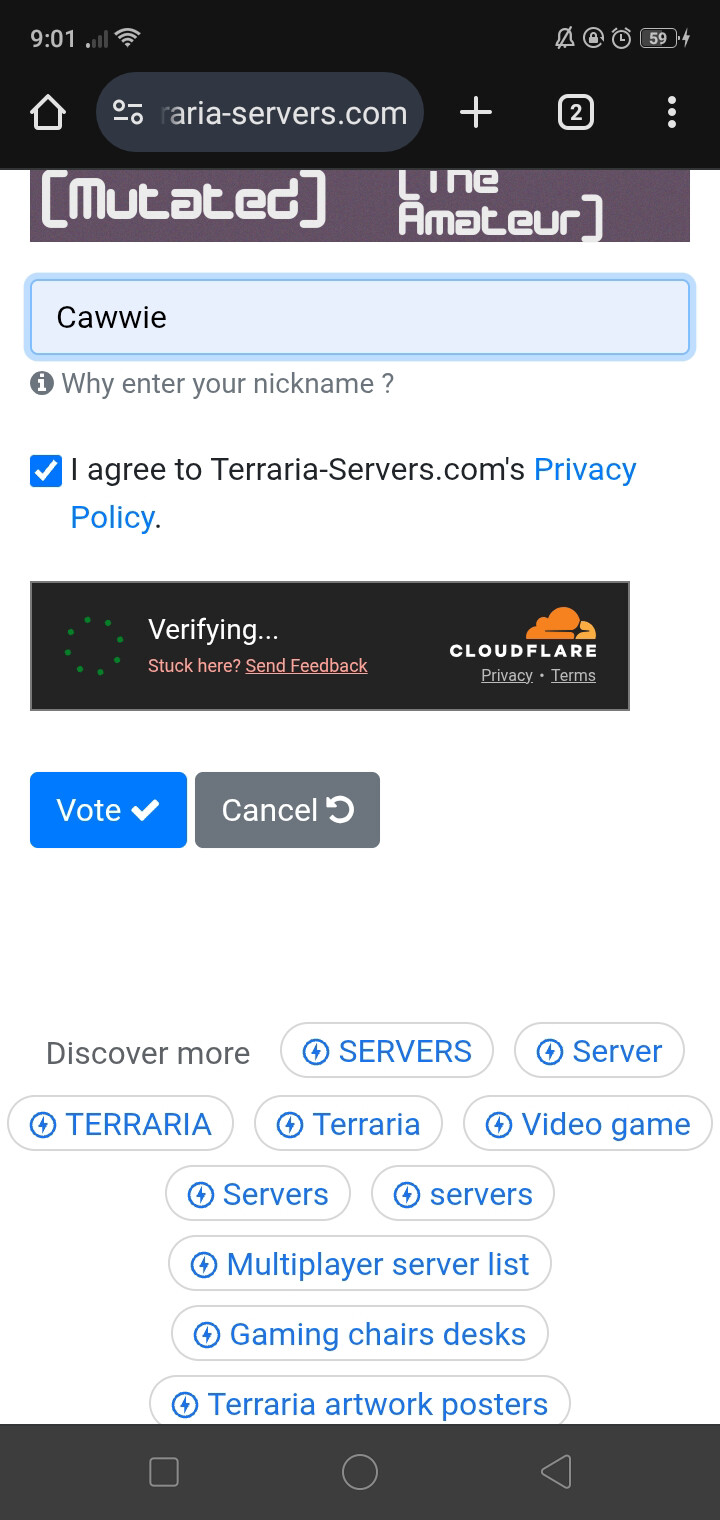Tap the Cloudflare logo
720x1520 pixels.
[x=523, y=633]
